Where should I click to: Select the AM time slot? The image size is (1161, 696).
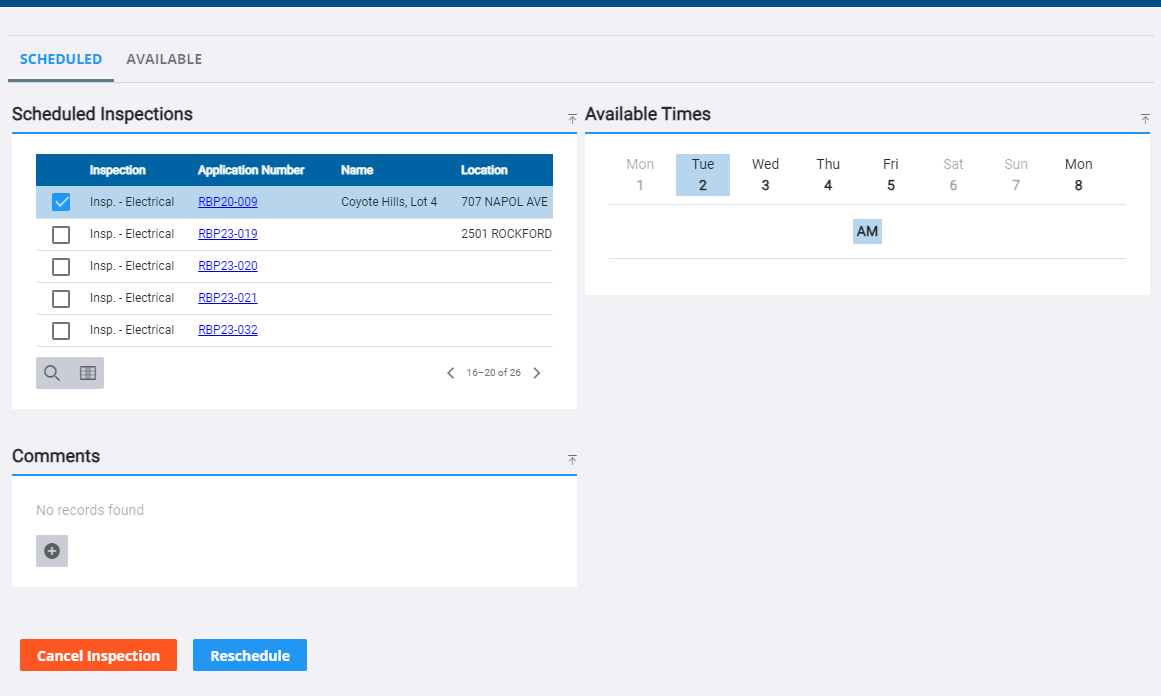coord(866,231)
